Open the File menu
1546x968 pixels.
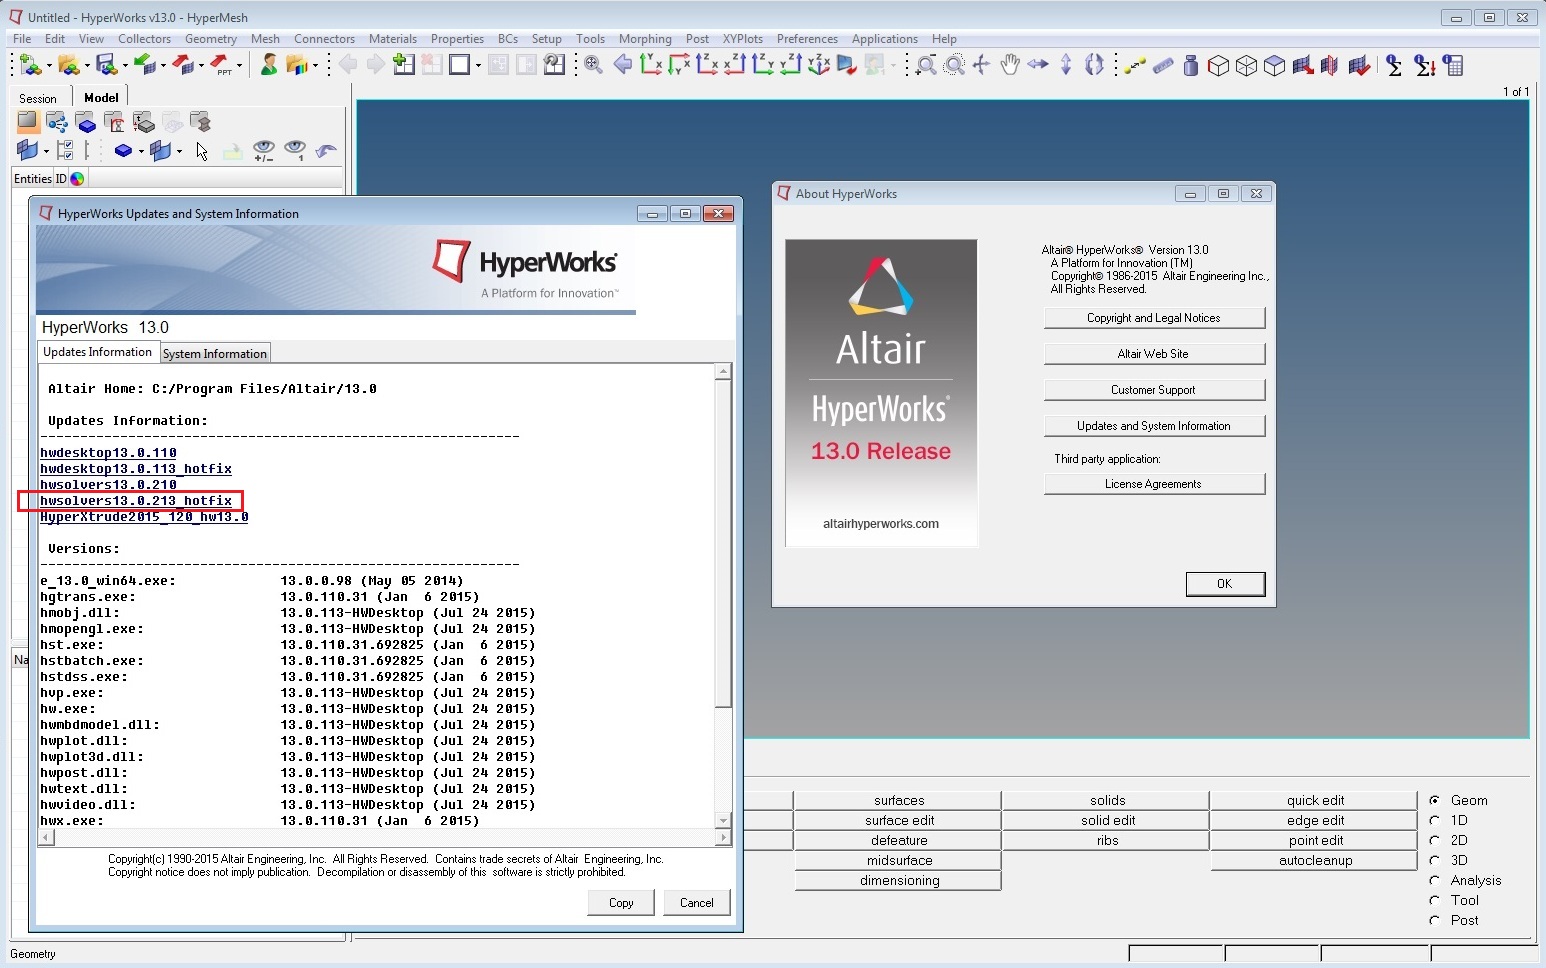point(22,39)
